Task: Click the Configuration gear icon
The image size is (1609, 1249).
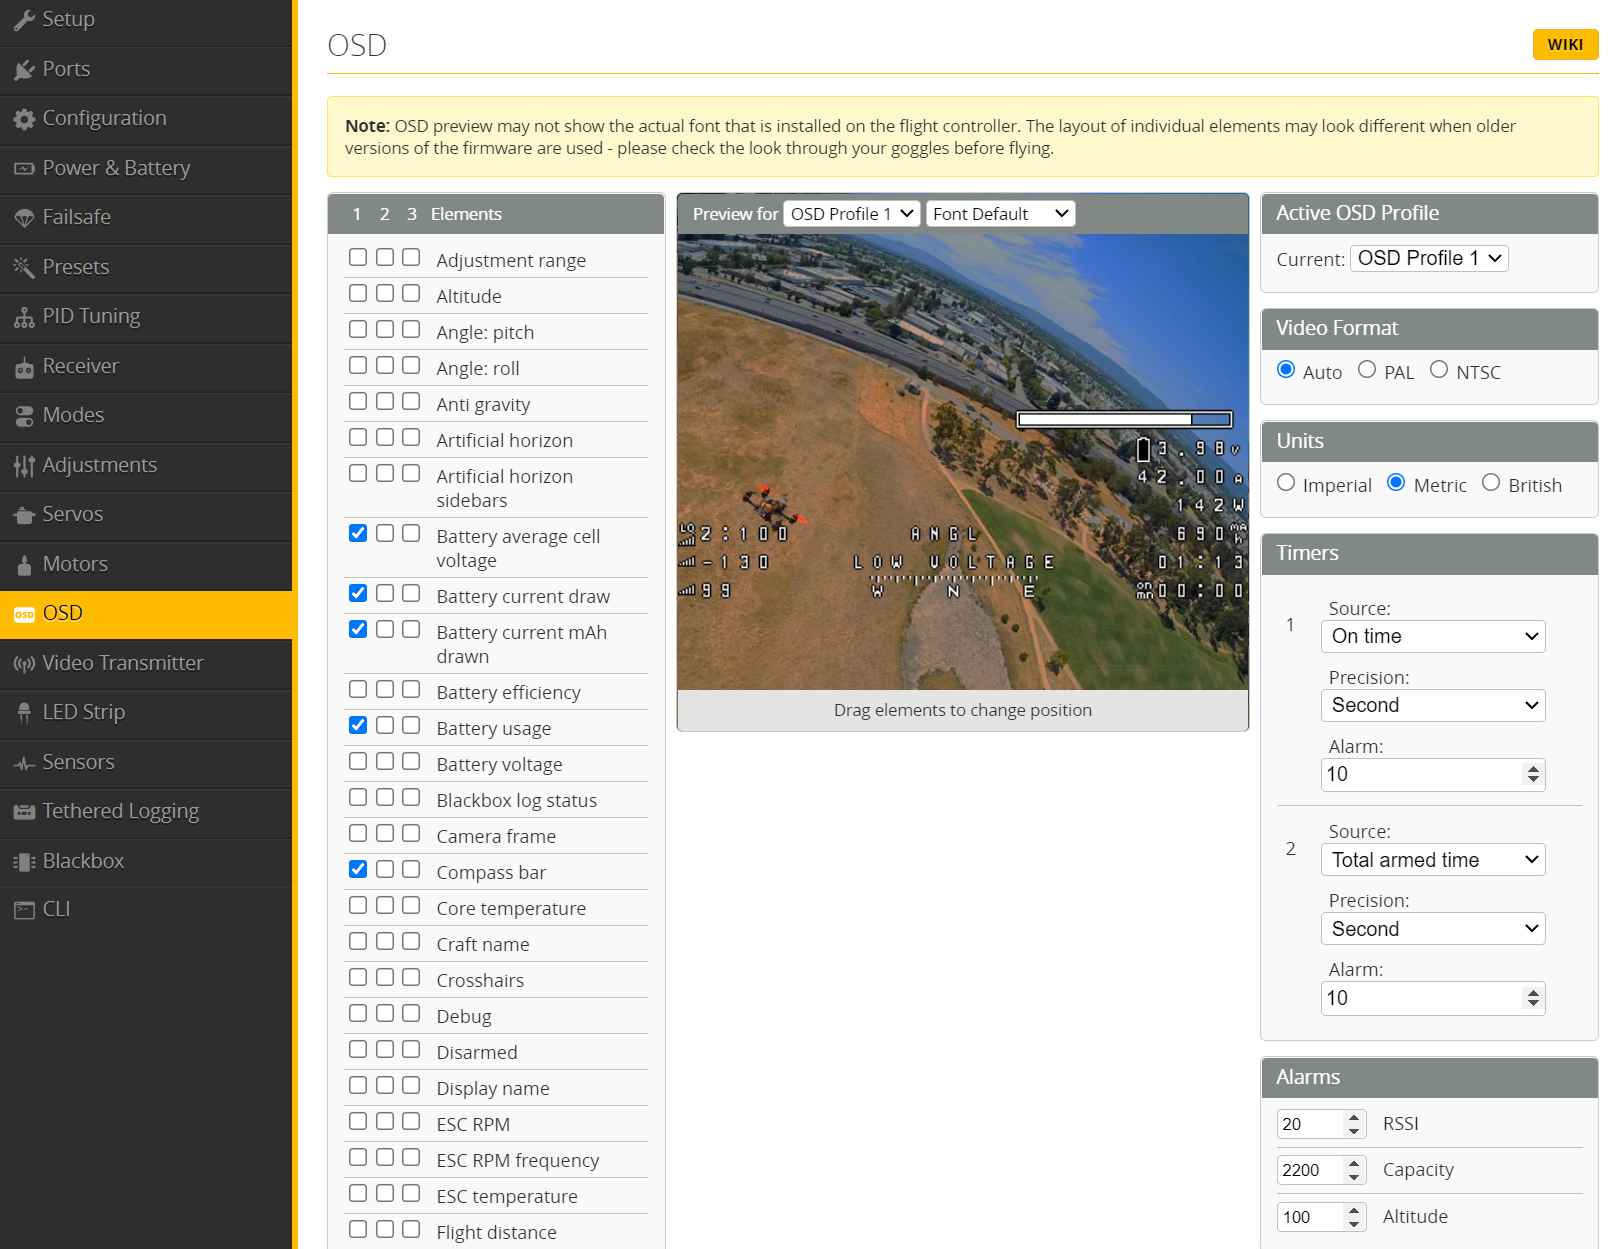Action: 24,119
